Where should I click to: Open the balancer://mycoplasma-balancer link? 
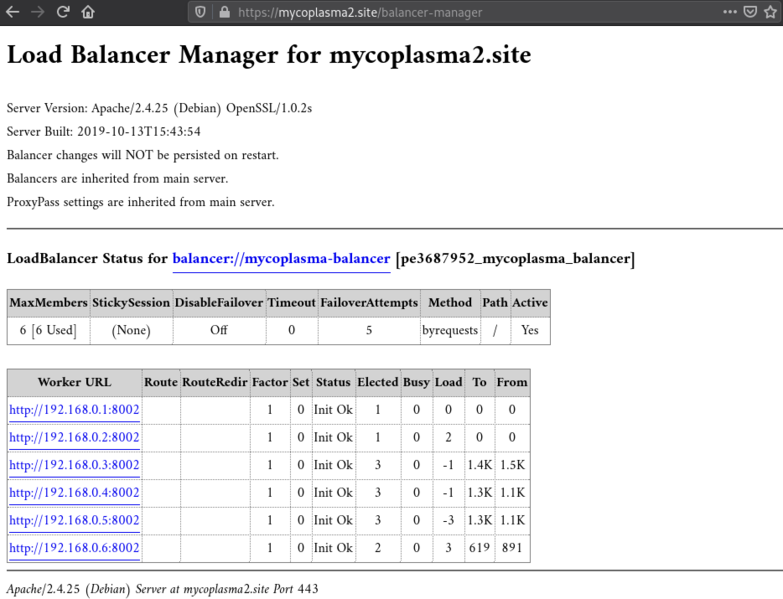click(281, 259)
